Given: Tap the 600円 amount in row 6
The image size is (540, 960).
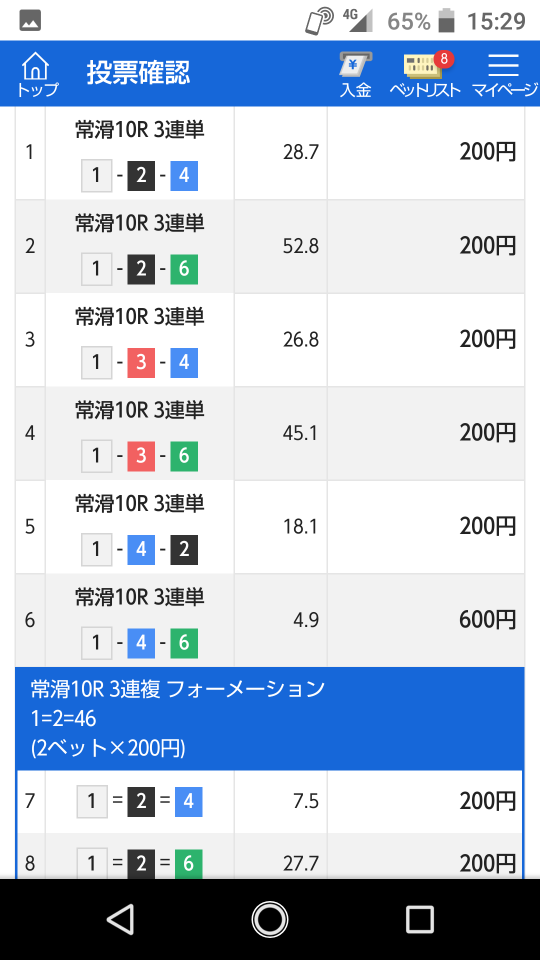Looking at the screenshot, I should [487, 620].
